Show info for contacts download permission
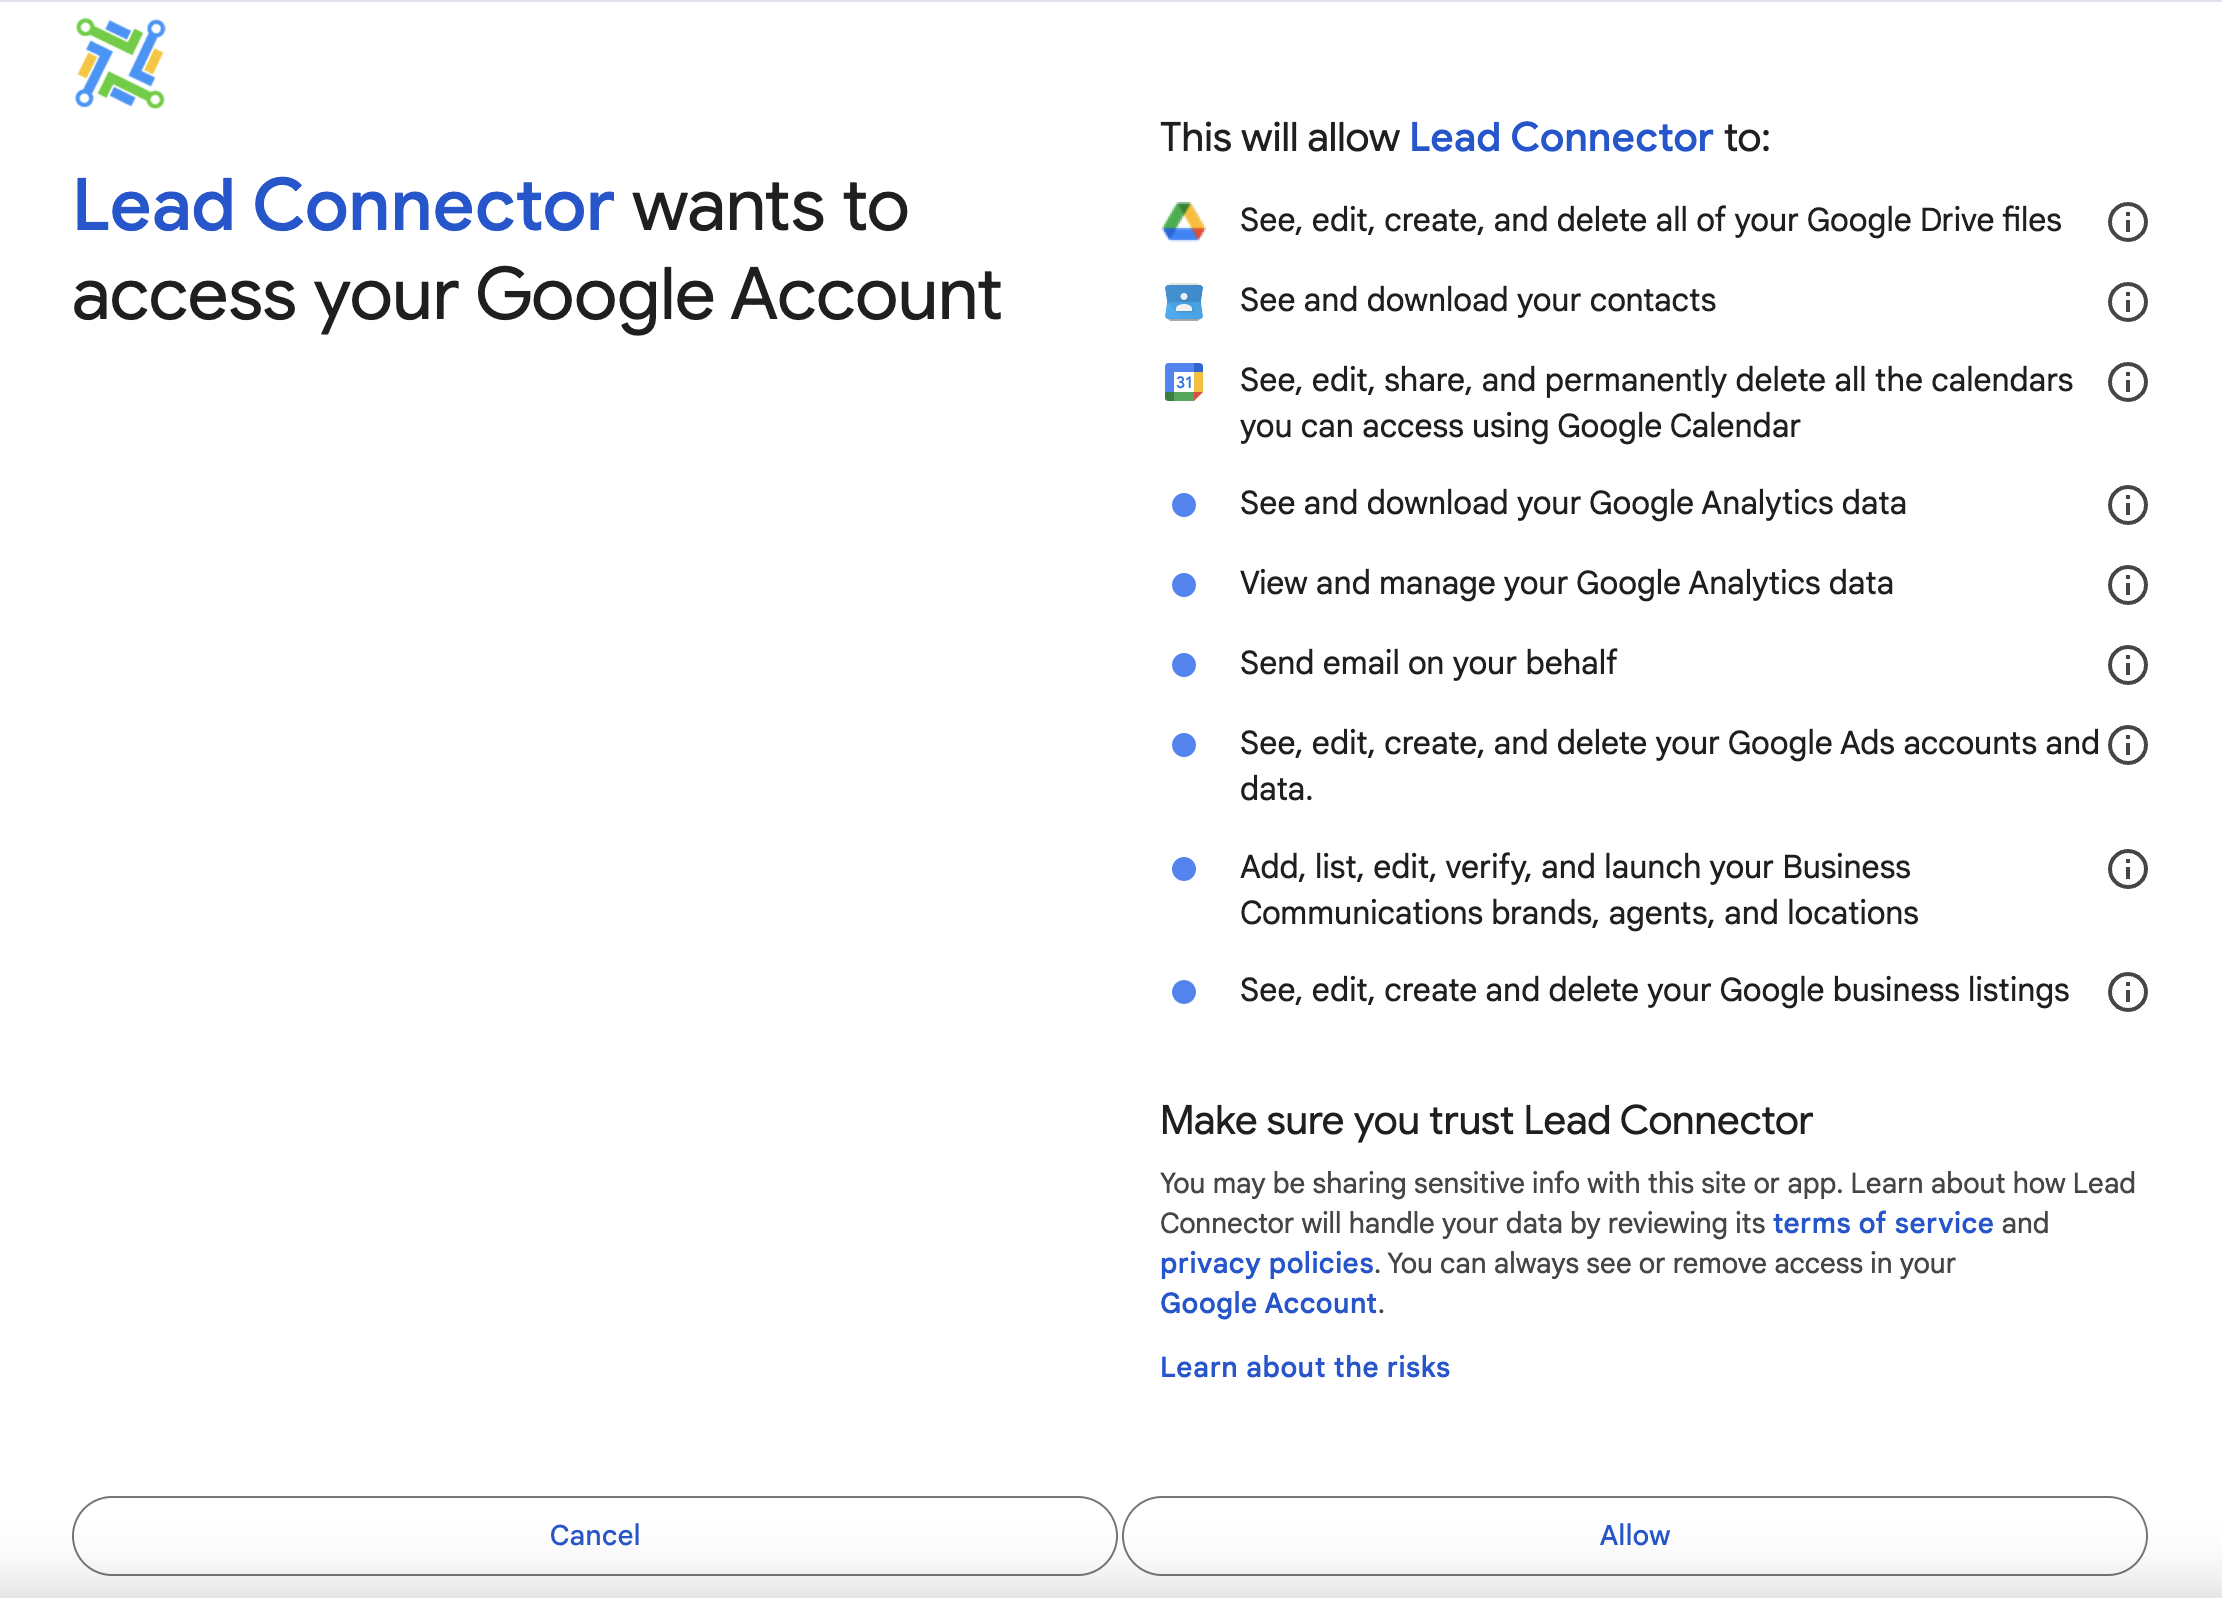The height and width of the screenshot is (1598, 2222). 2127,302
